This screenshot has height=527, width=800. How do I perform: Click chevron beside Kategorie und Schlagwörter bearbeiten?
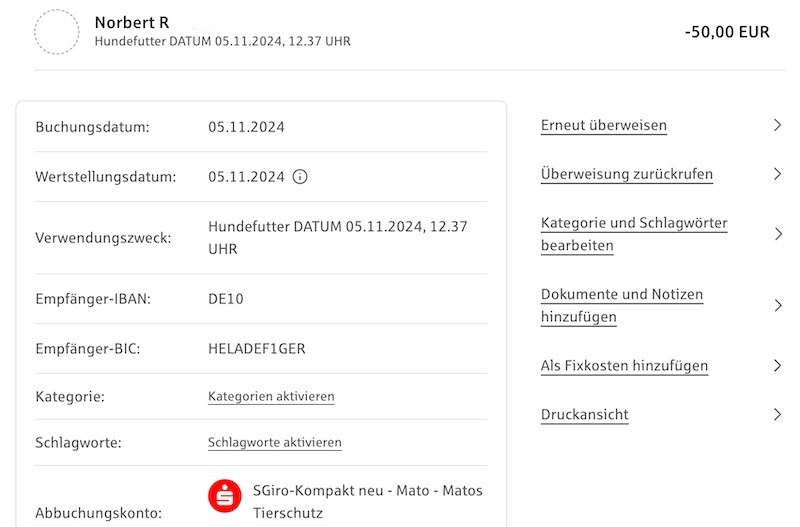[x=777, y=234]
